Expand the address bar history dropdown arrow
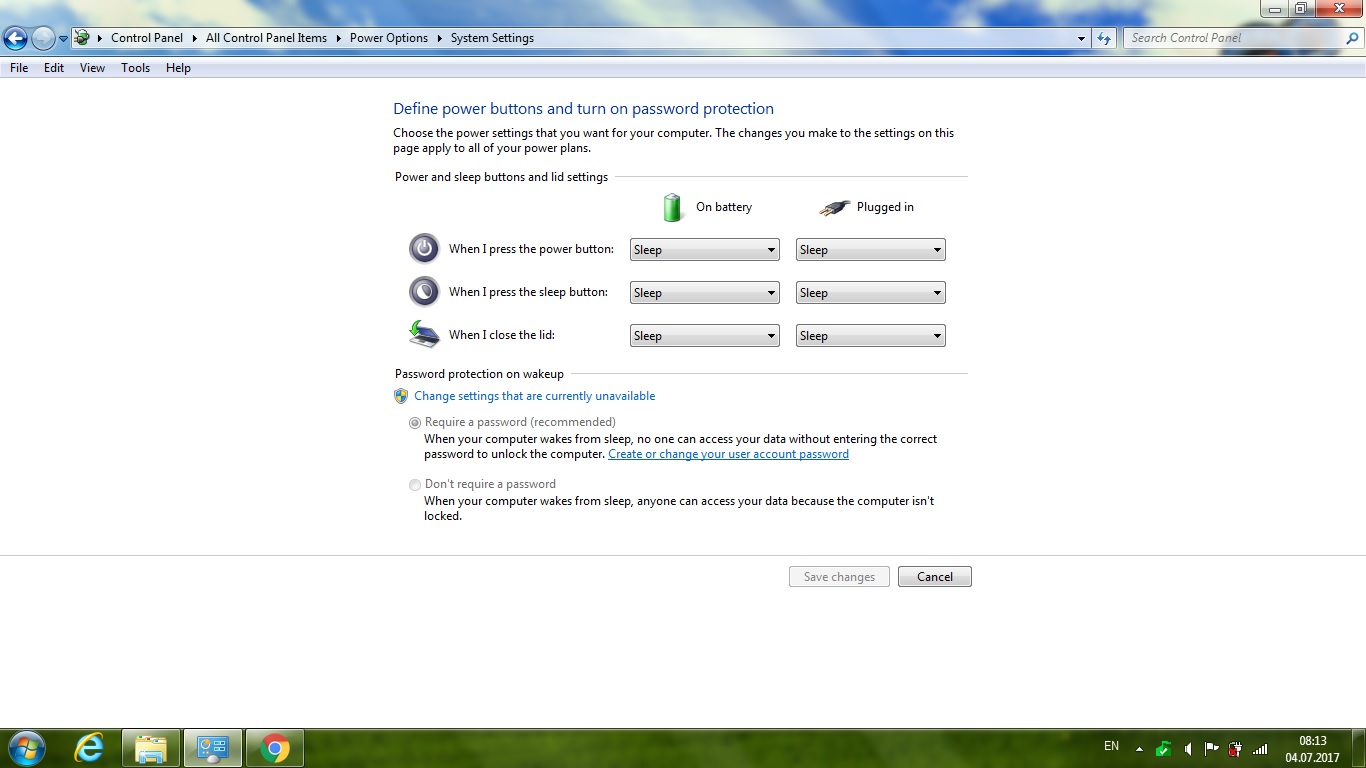 pos(1081,38)
